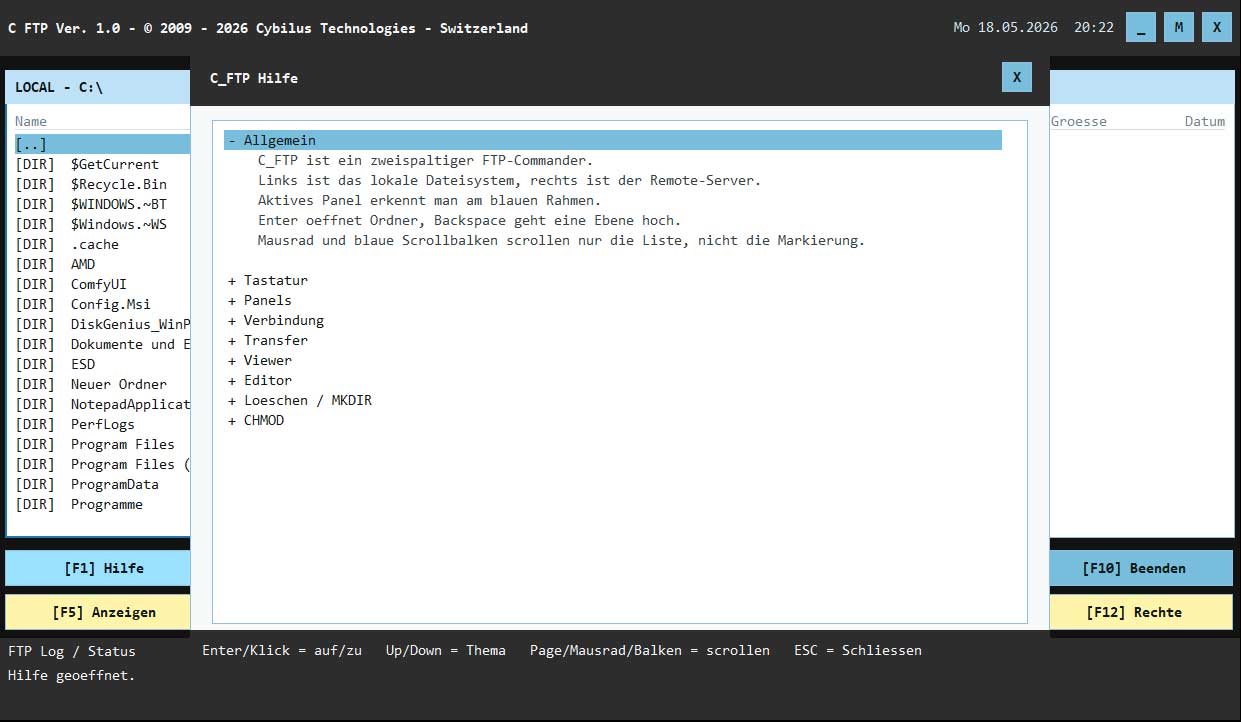Select the Dokumente und E directory
Screen dimensions: 1241x722
tap(102, 344)
